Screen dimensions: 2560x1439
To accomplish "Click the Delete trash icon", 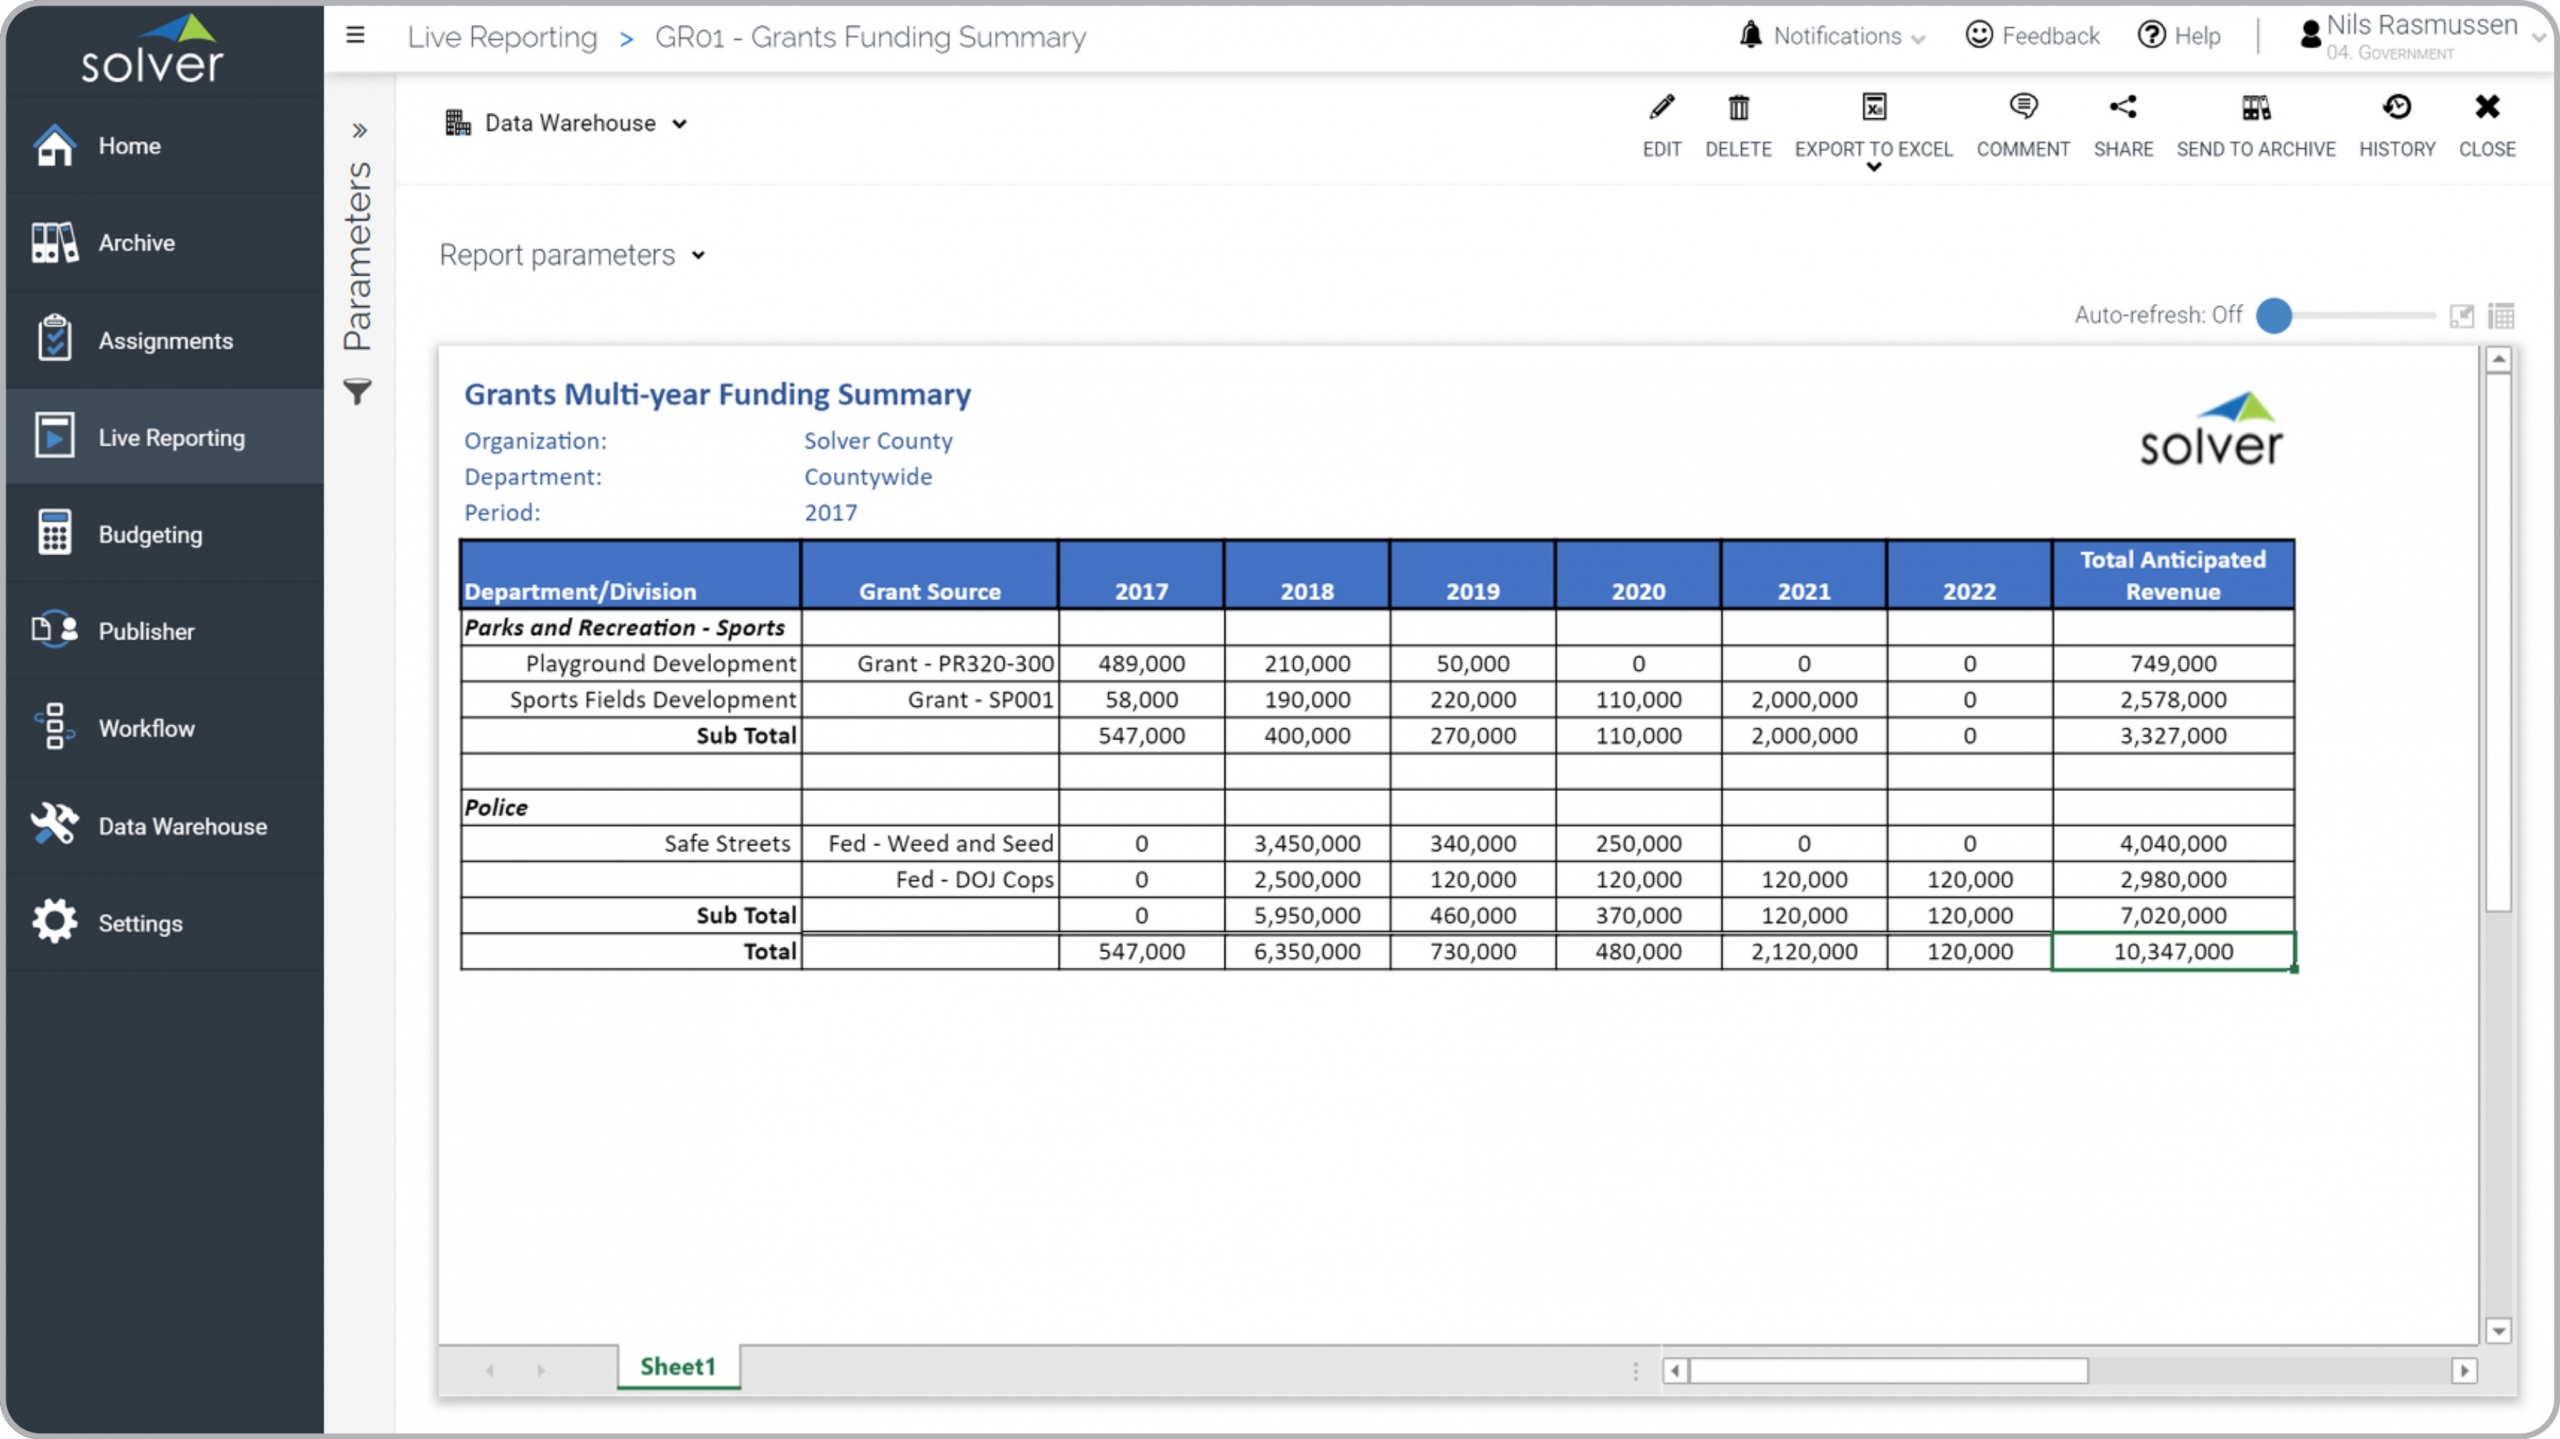I will coord(1738,108).
